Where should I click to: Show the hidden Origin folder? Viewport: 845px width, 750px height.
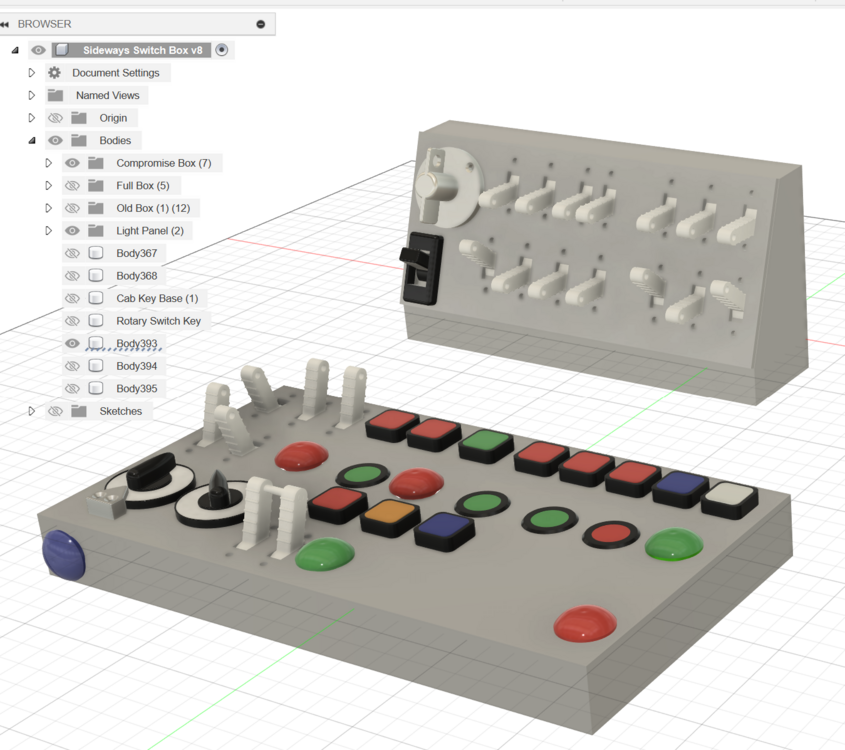coord(55,118)
